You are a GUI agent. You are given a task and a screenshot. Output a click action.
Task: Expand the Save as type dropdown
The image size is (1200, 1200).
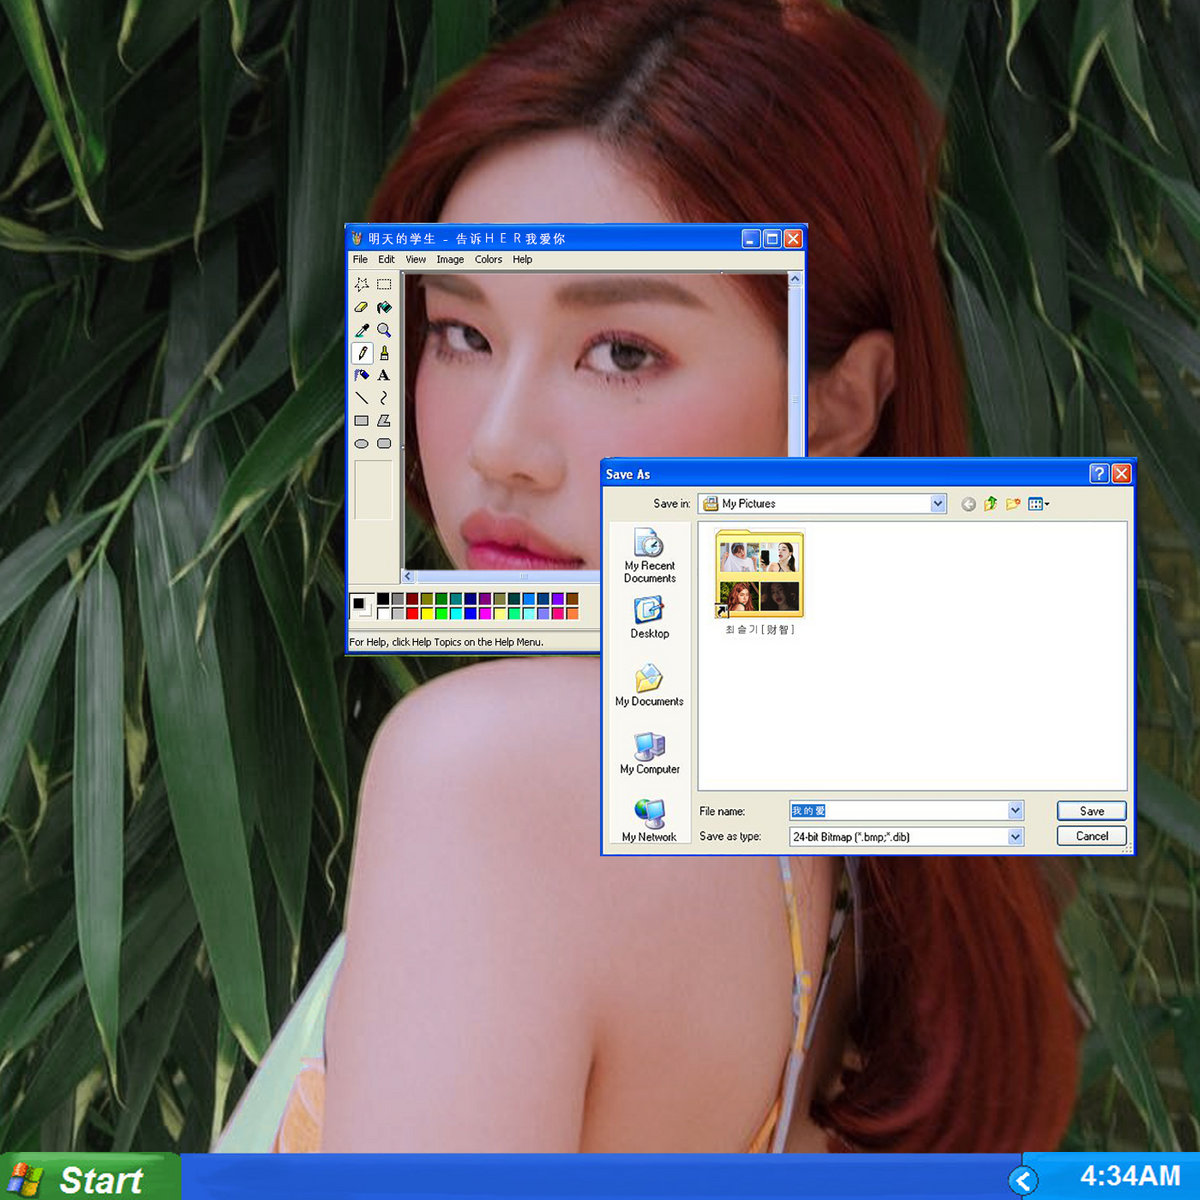(1016, 837)
